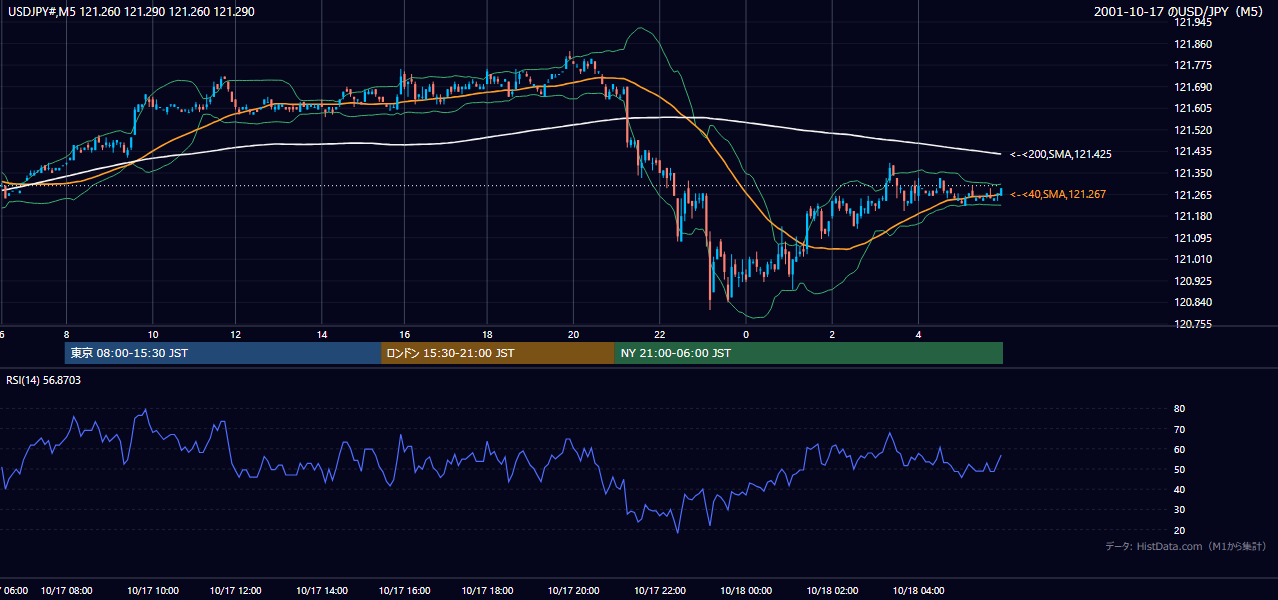The image size is (1278, 600).
Task: Click the 10/17 22:00 date axis label
Action: point(660,591)
